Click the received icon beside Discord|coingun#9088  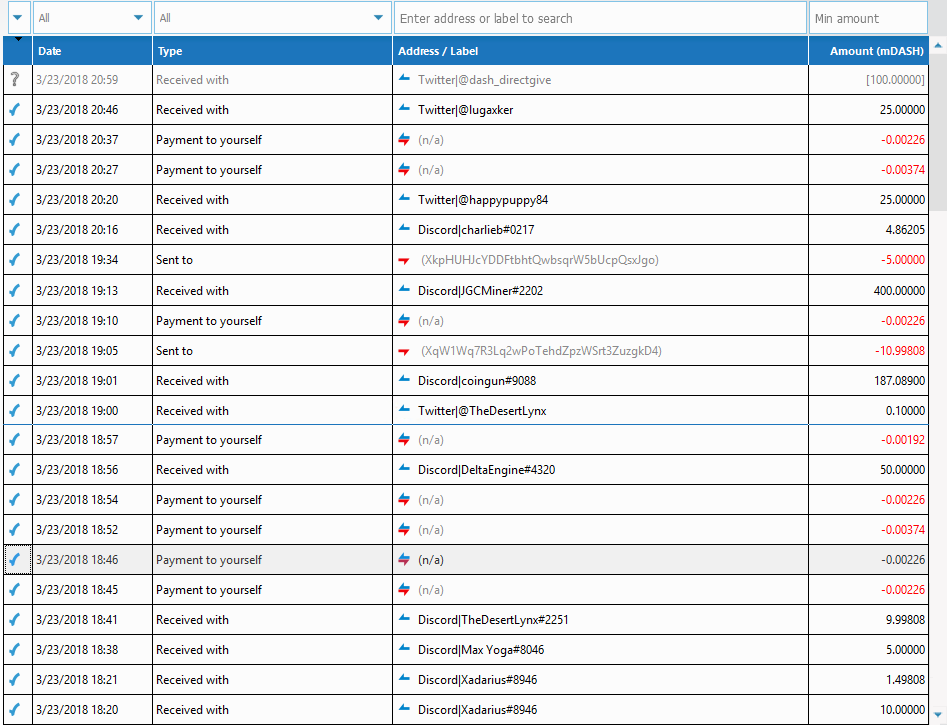pyautogui.click(x=405, y=379)
